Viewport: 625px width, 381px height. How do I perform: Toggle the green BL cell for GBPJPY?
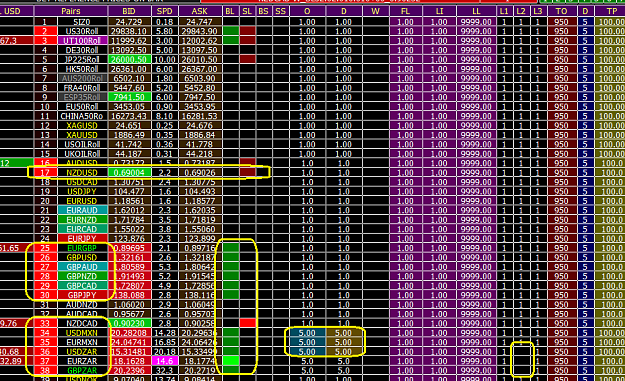coord(231,295)
